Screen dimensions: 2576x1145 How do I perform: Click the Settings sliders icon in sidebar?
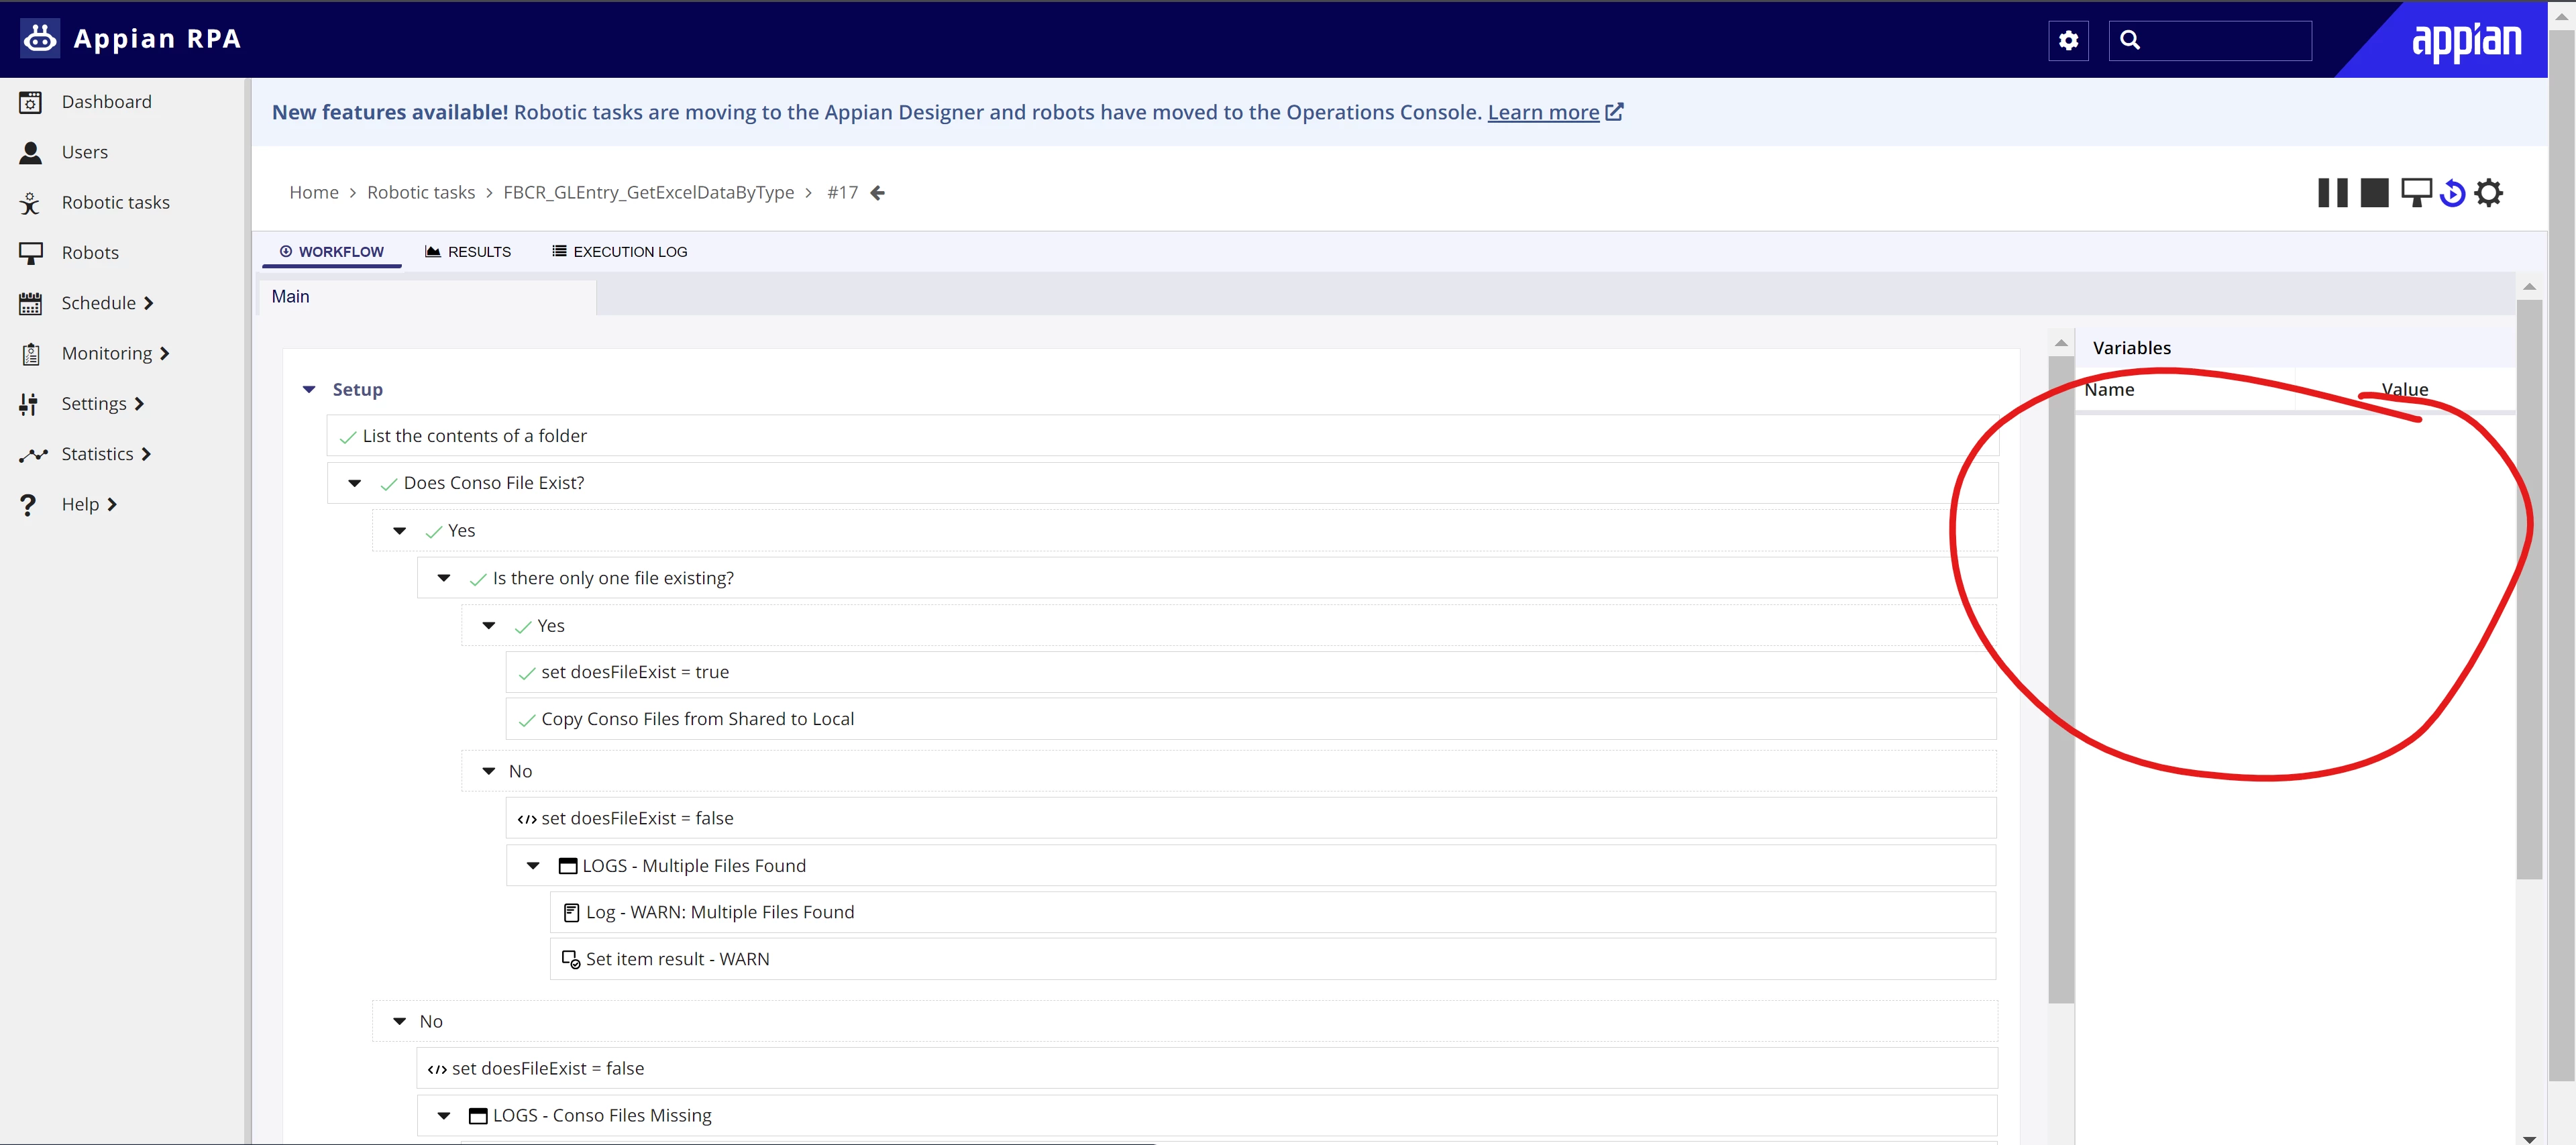pyautogui.click(x=29, y=404)
